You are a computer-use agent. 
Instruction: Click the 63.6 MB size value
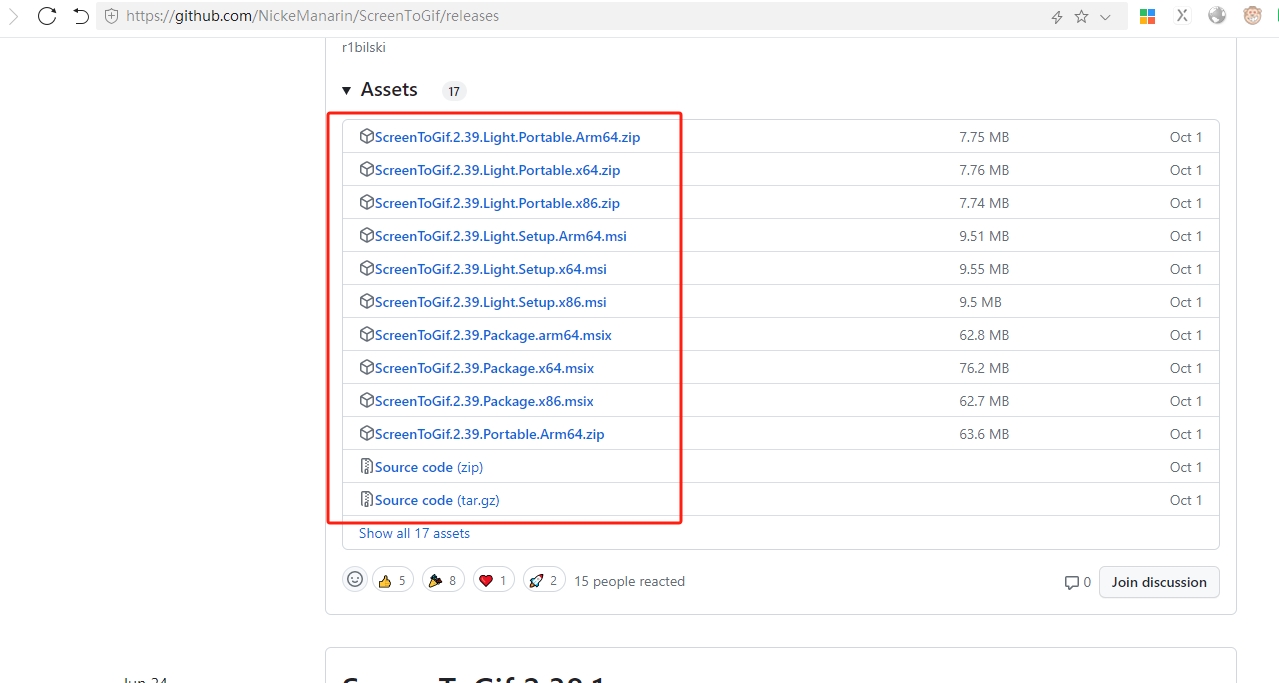coord(984,434)
